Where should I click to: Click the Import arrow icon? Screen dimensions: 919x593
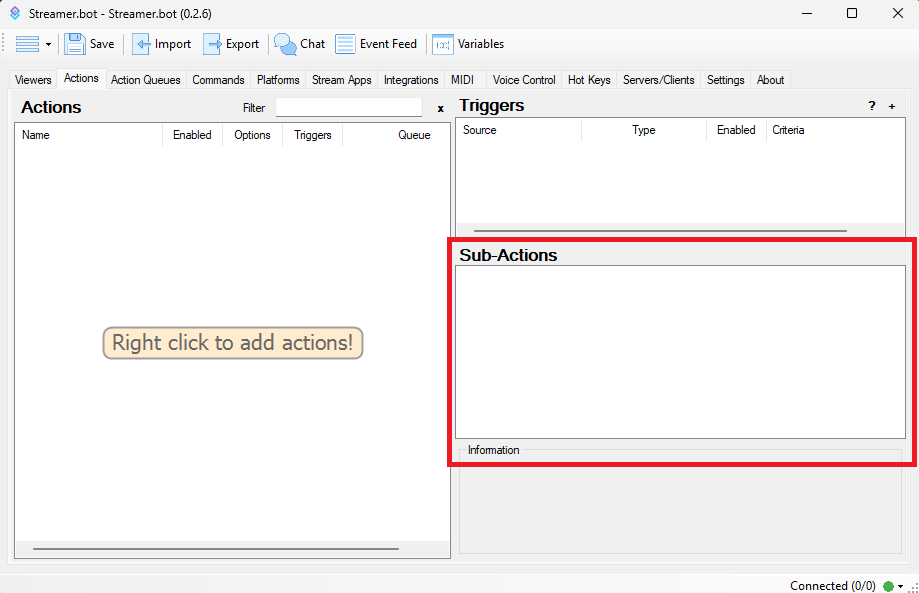point(142,44)
